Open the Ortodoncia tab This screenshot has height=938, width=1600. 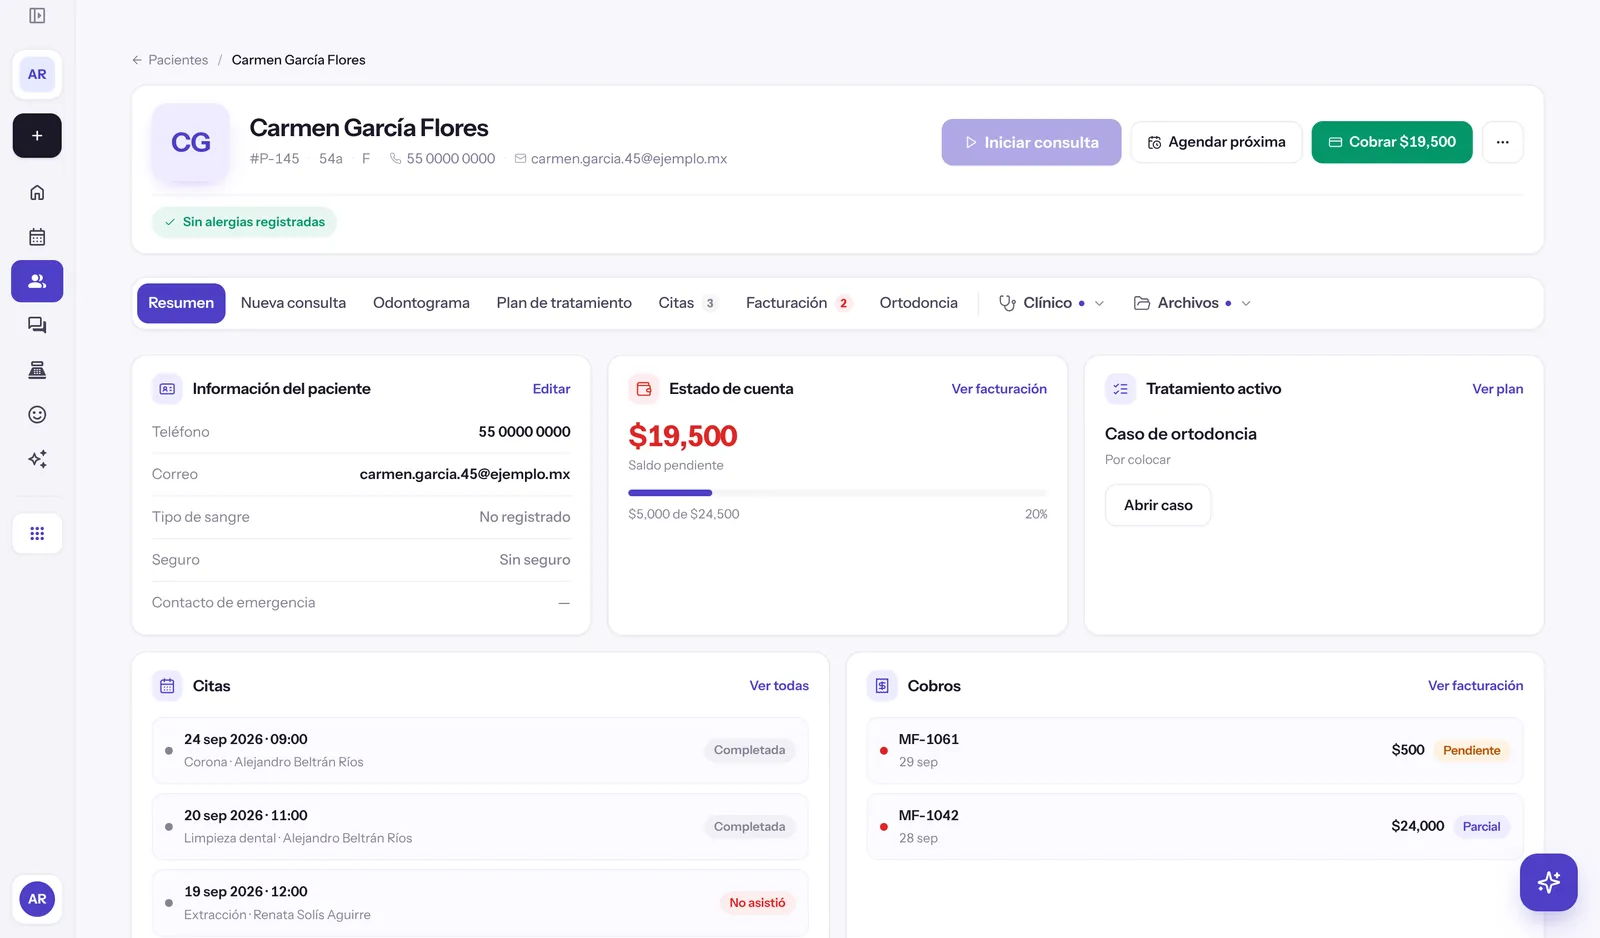(918, 303)
